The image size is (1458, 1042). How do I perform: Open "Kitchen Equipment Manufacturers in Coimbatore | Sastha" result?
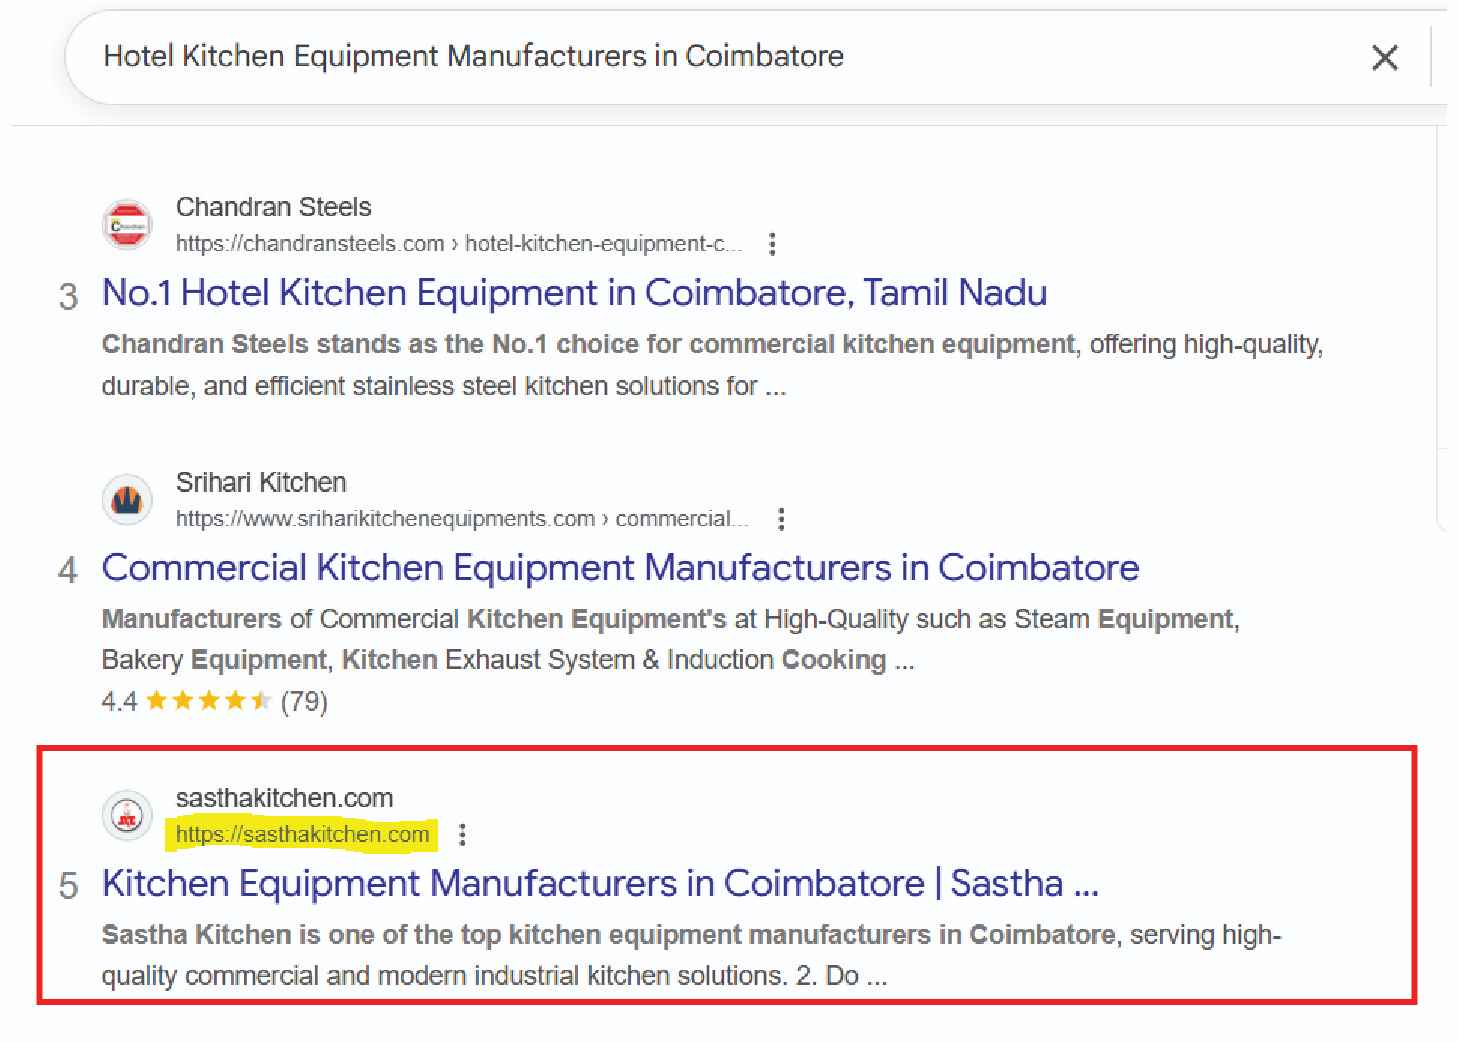click(600, 884)
